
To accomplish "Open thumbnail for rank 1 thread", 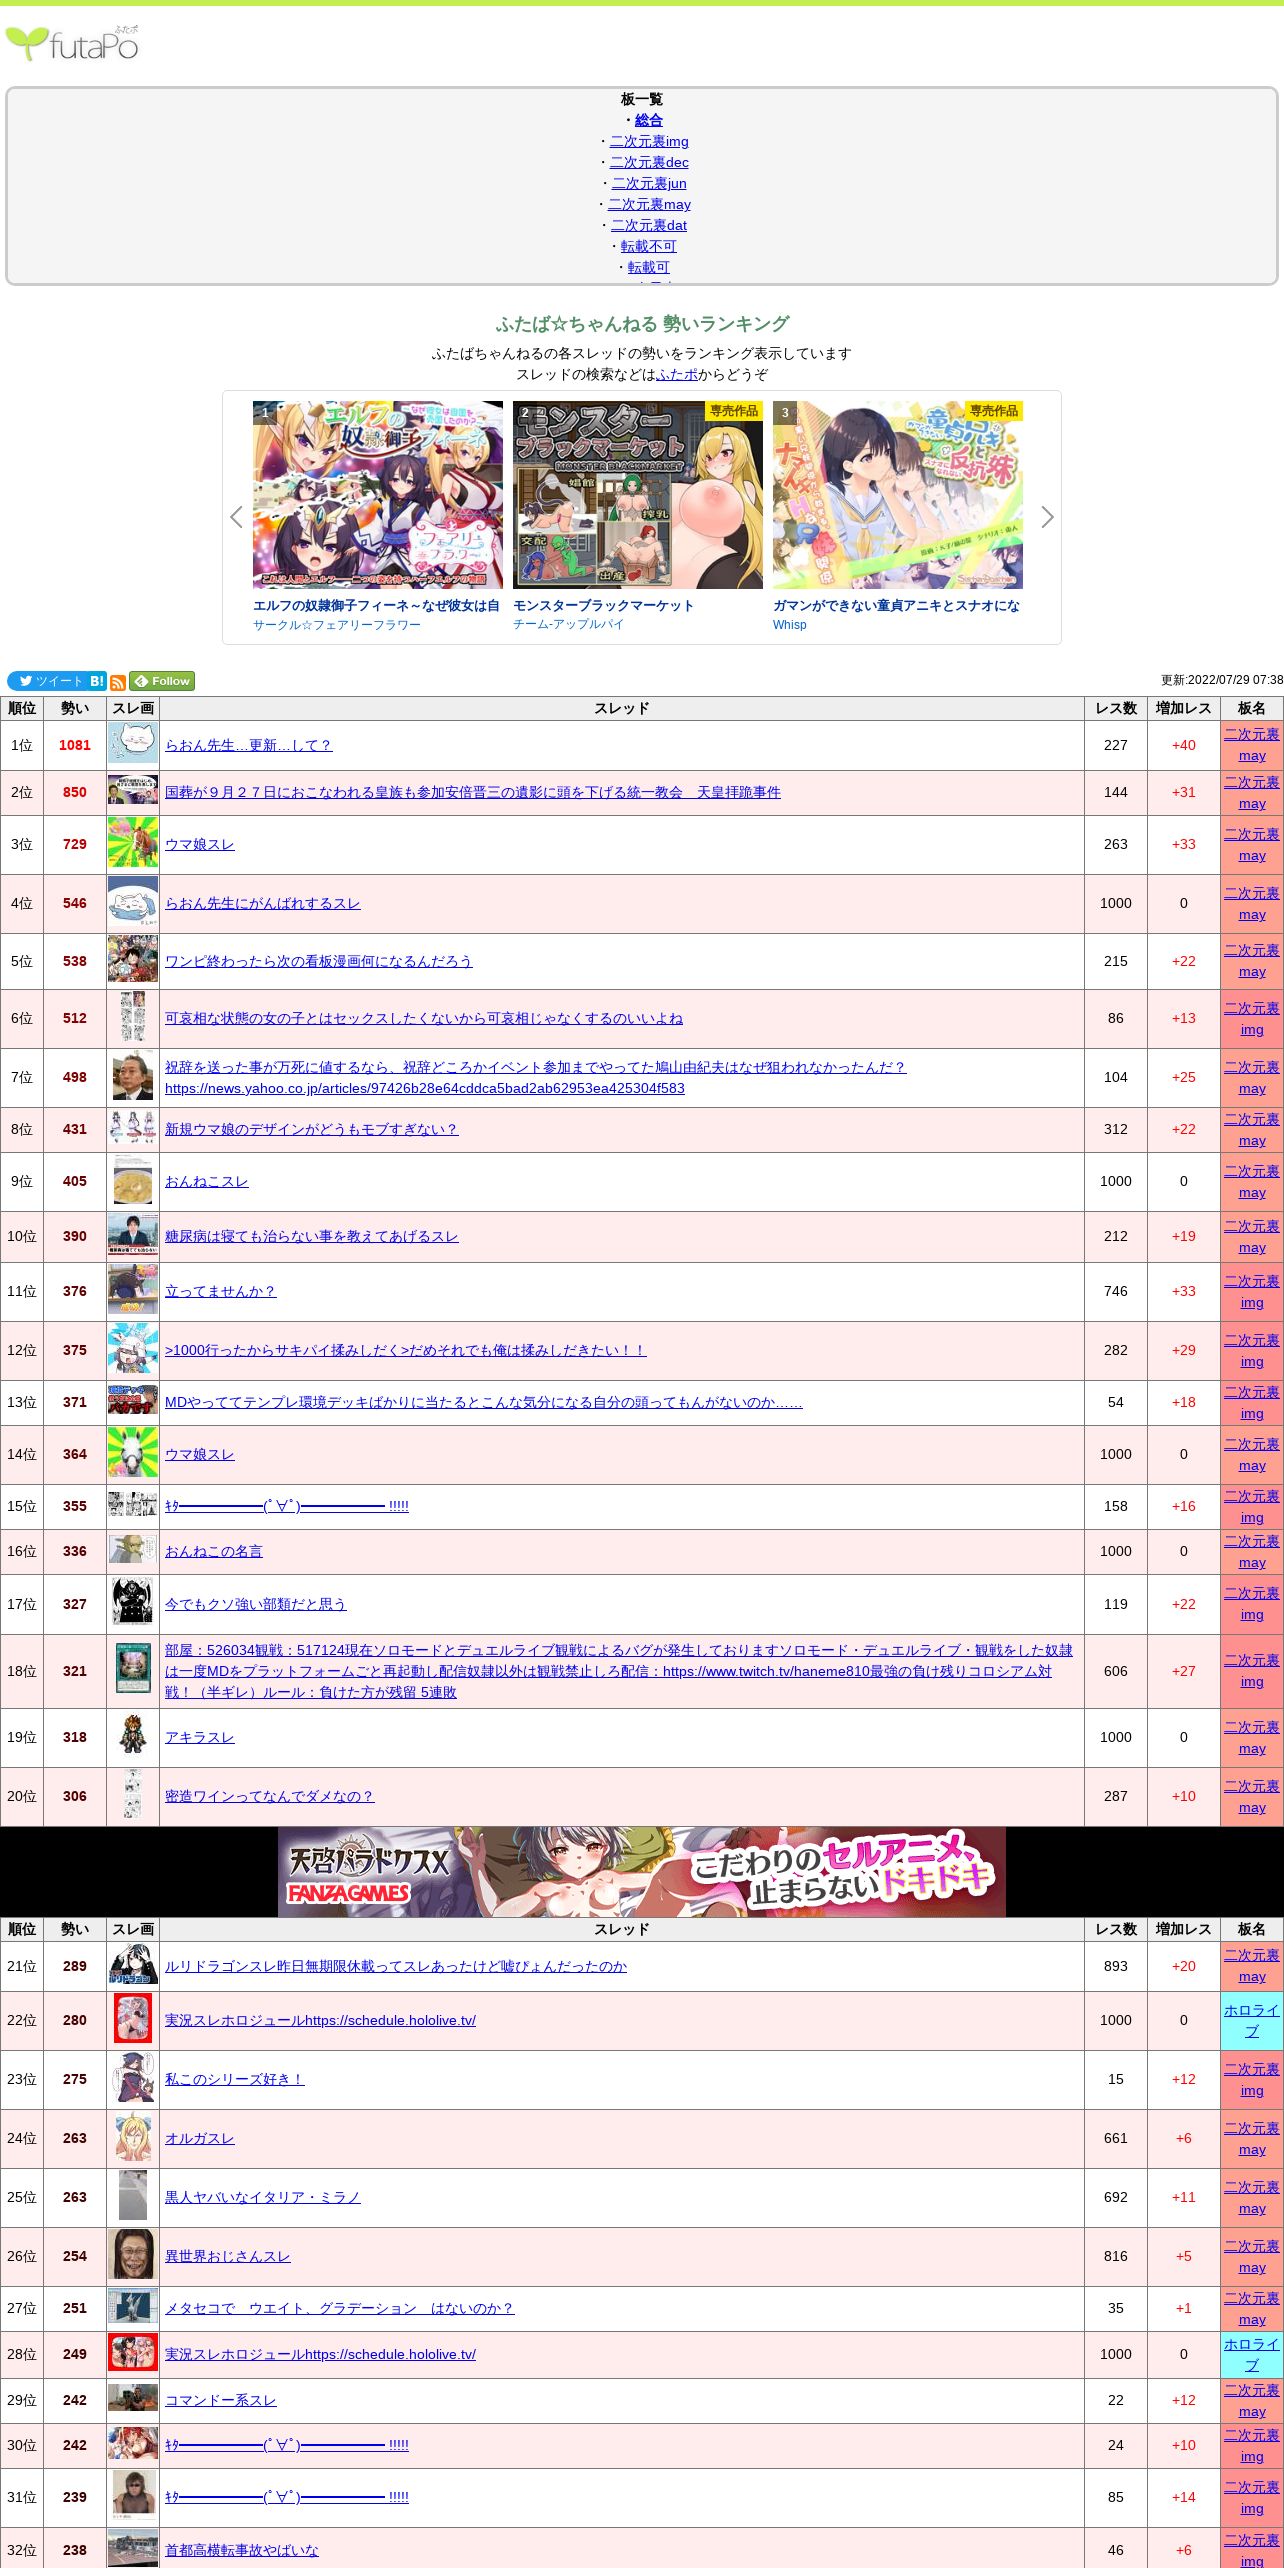I will [133, 744].
